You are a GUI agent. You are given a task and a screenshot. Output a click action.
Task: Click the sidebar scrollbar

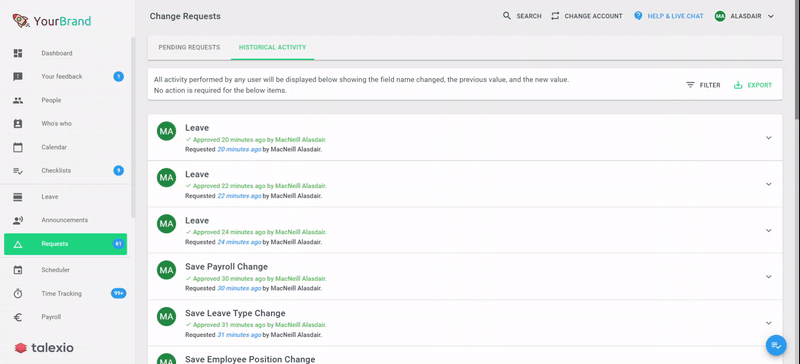click(134, 128)
